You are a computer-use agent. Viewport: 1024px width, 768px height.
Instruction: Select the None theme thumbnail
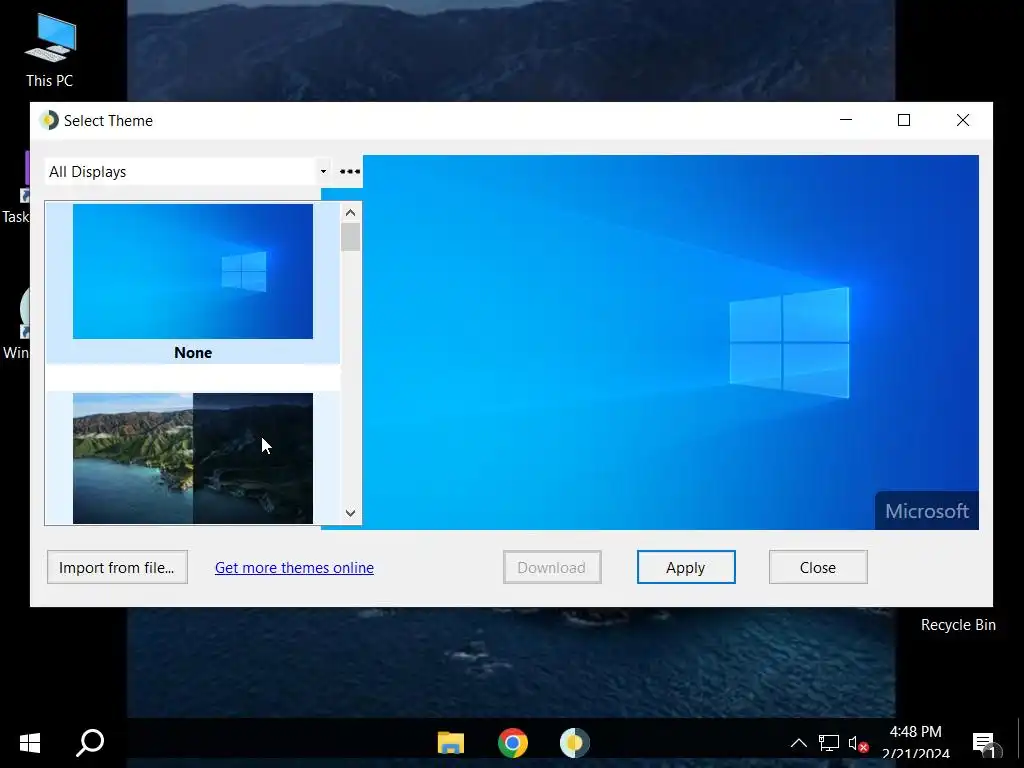(x=193, y=271)
